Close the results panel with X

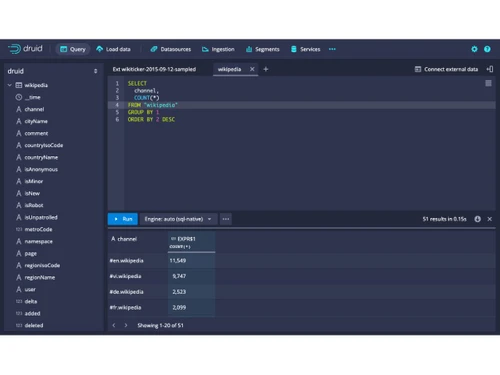tap(490, 219)
